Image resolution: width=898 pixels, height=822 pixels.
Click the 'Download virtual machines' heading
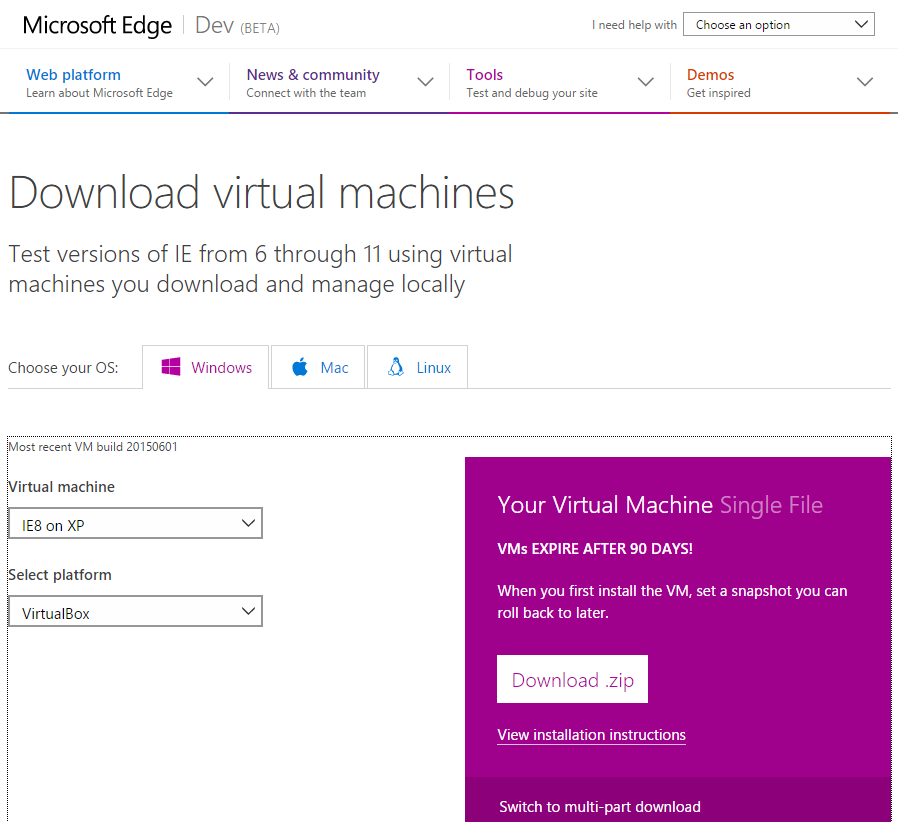(x=262, y=193)
